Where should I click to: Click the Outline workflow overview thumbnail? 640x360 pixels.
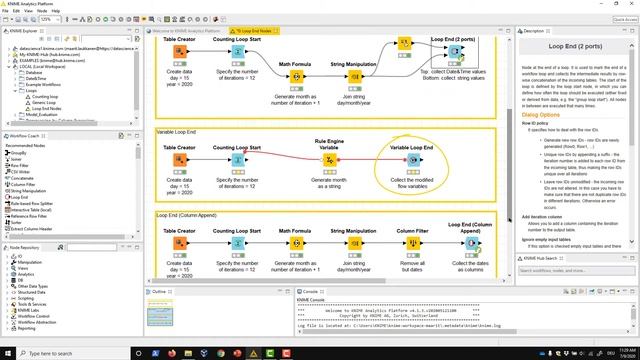coord(160,313)
